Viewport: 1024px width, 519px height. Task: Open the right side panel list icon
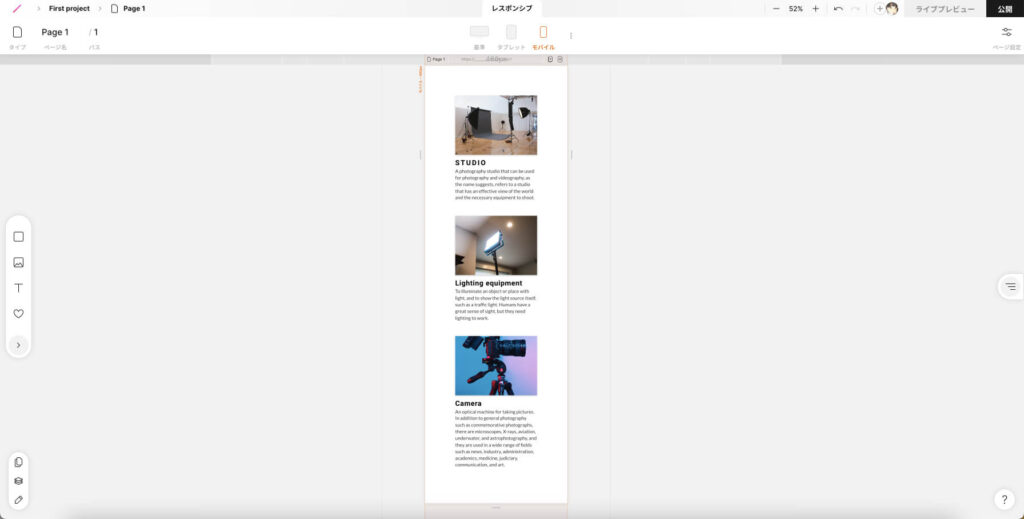point(1010,287)
